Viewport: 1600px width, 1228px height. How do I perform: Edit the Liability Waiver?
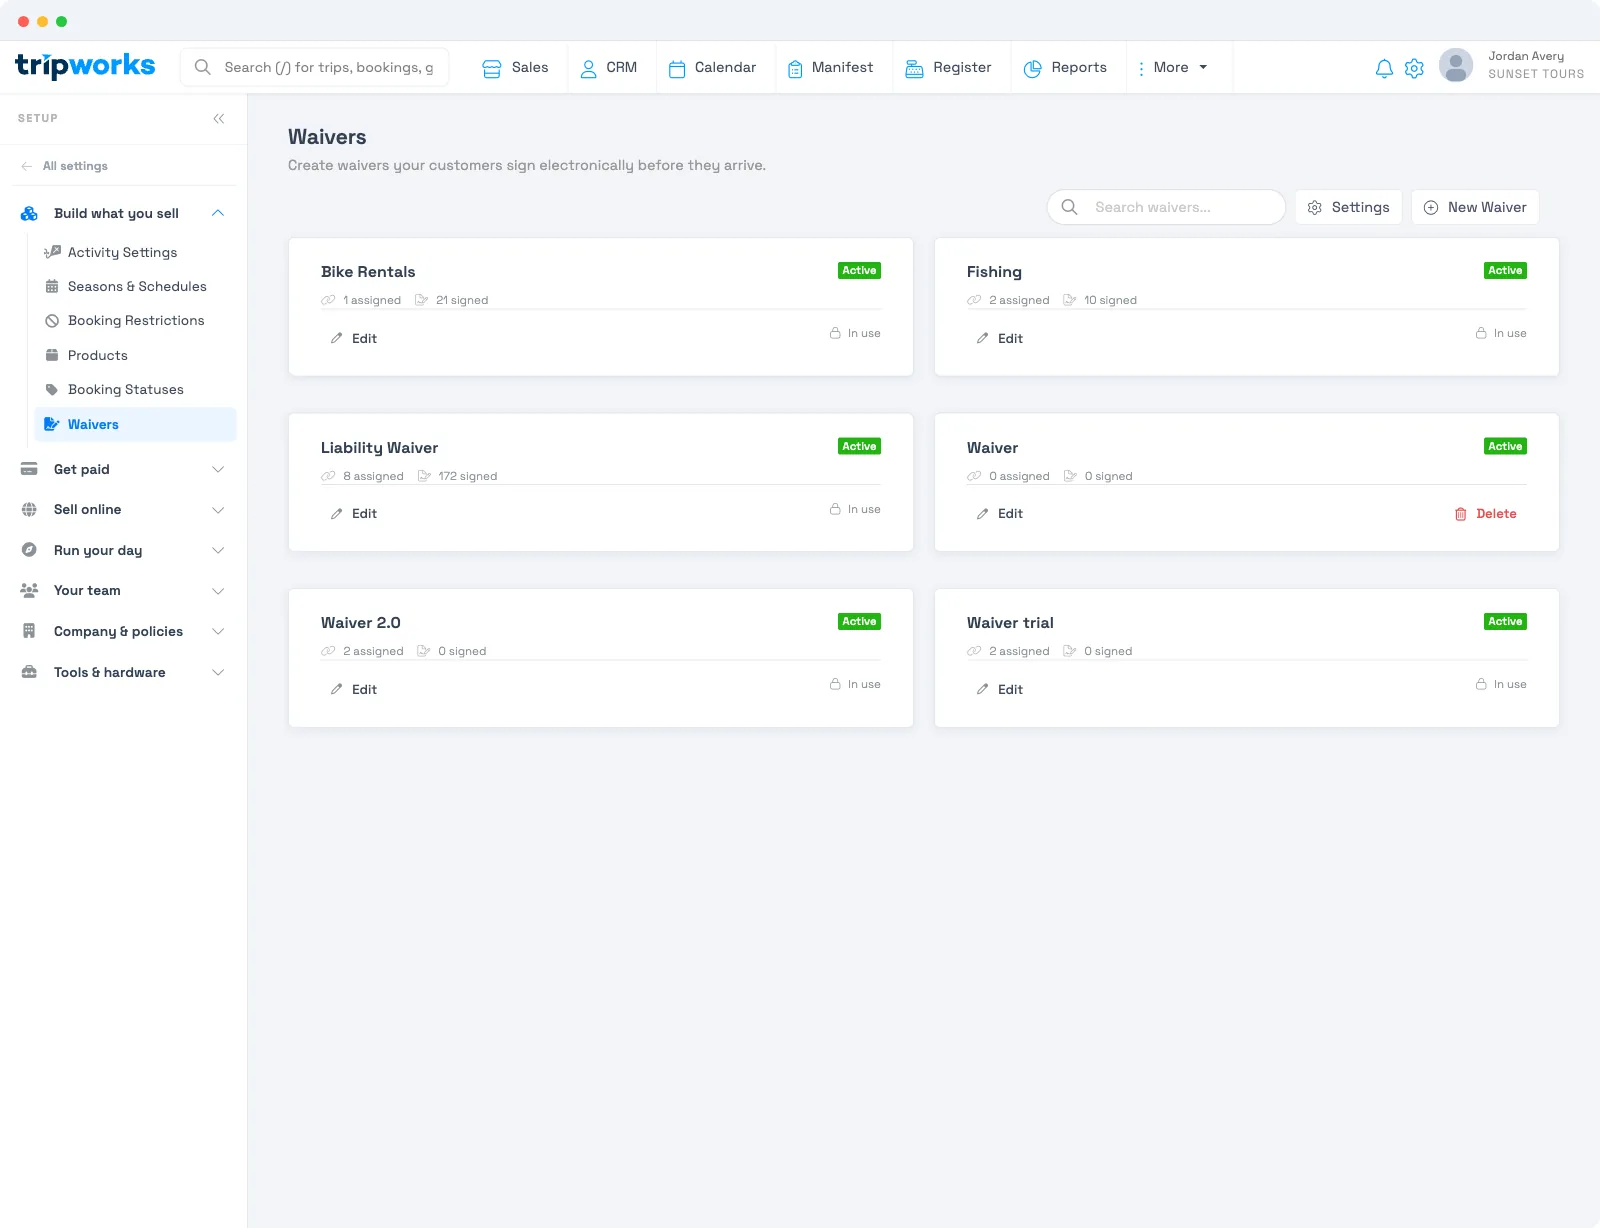click(x=354, y=514)
